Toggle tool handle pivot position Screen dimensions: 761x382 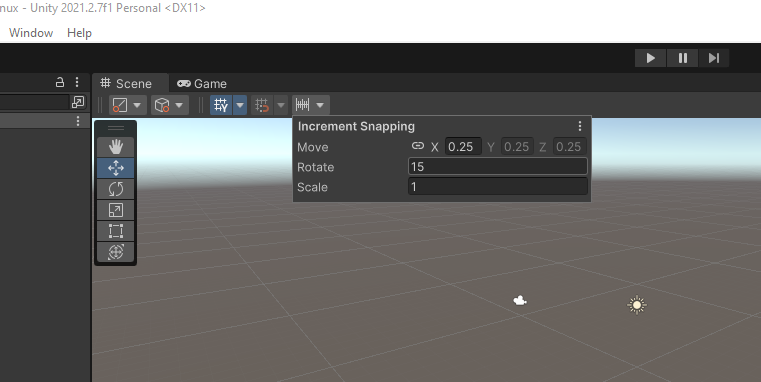point(120,105)
